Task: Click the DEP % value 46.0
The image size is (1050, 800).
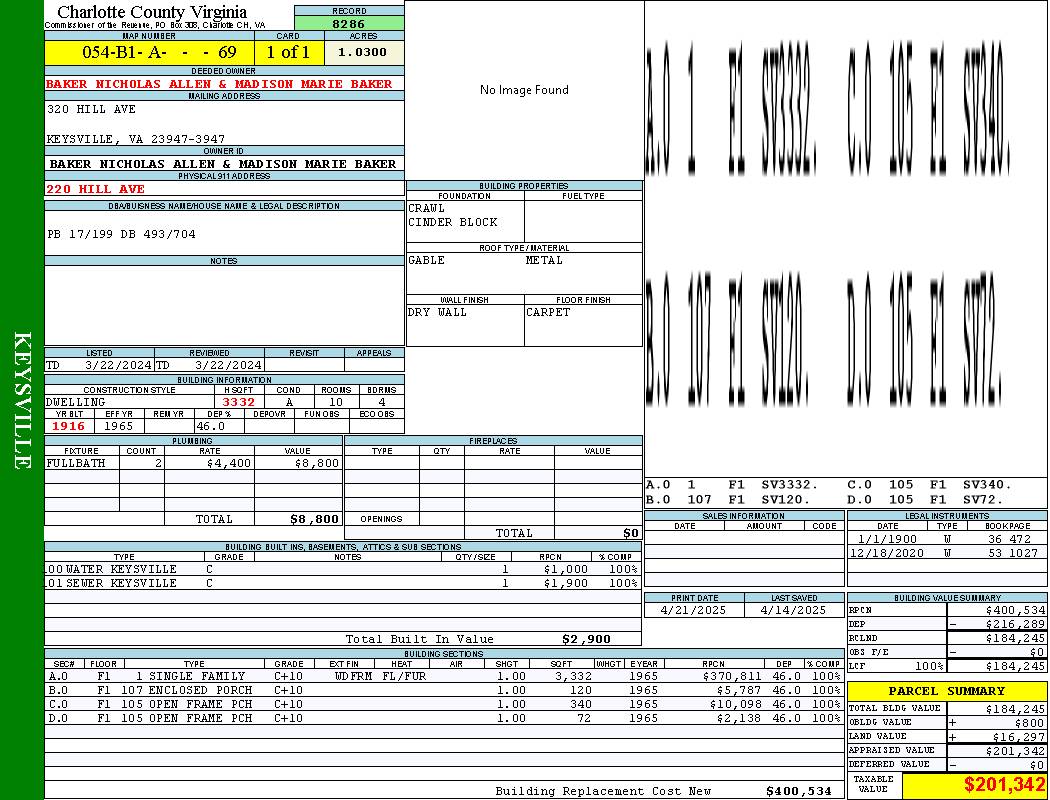Action: (210, 426)
